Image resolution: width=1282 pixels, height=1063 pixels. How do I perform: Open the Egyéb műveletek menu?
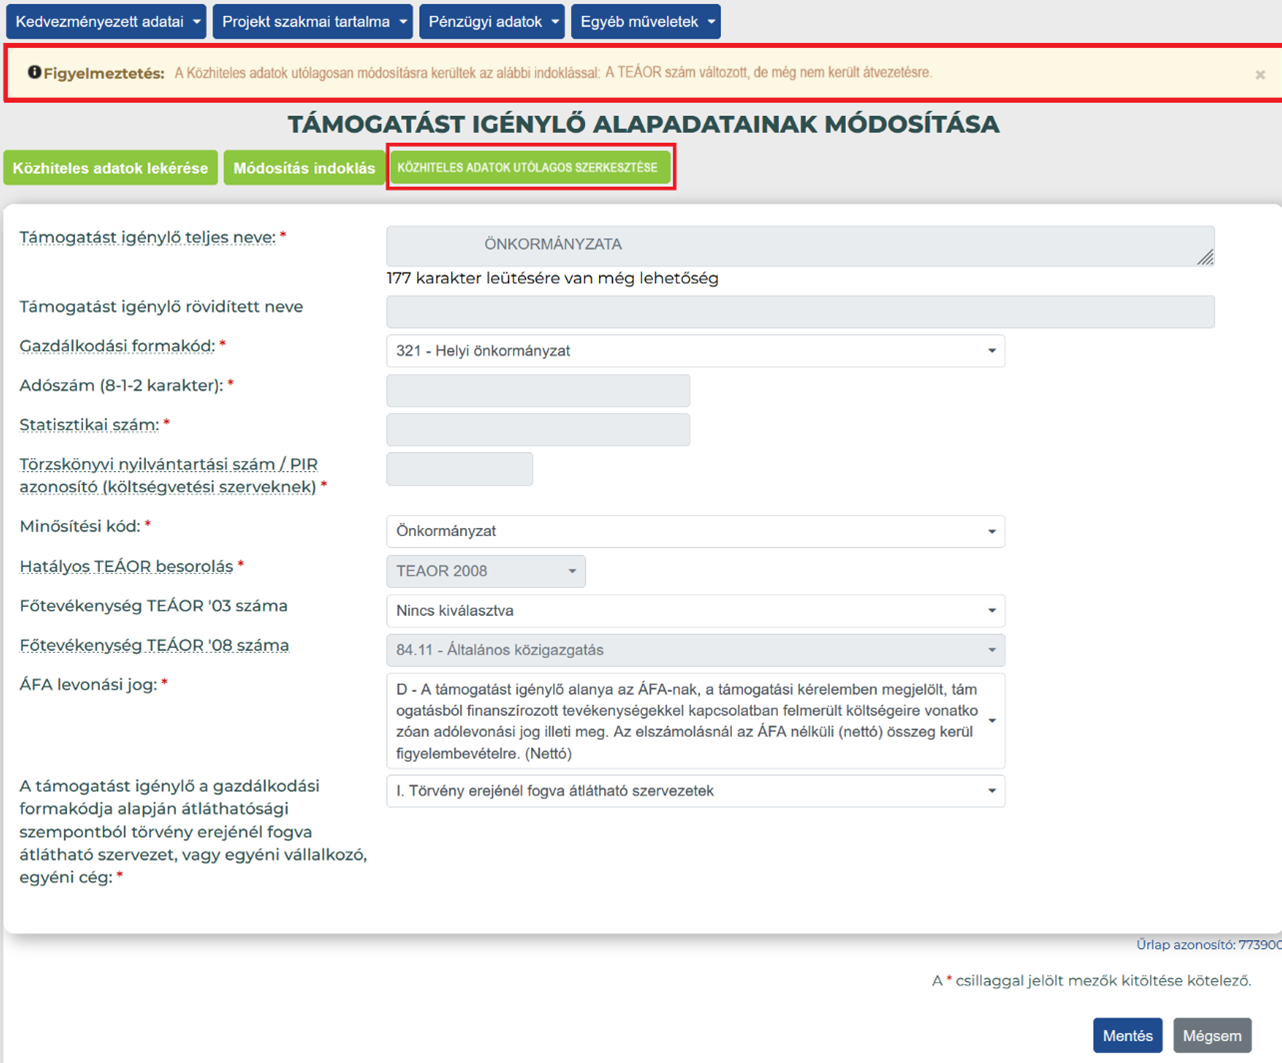tap(646, 21)
